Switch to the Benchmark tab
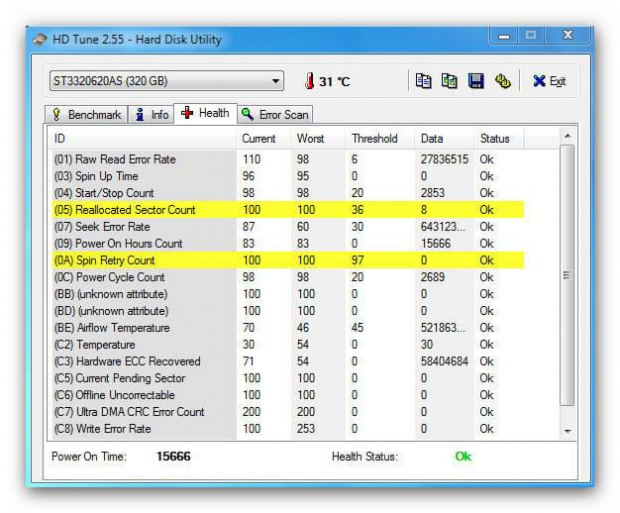Screen dimensions: 620x513 (x=87, y=115)
